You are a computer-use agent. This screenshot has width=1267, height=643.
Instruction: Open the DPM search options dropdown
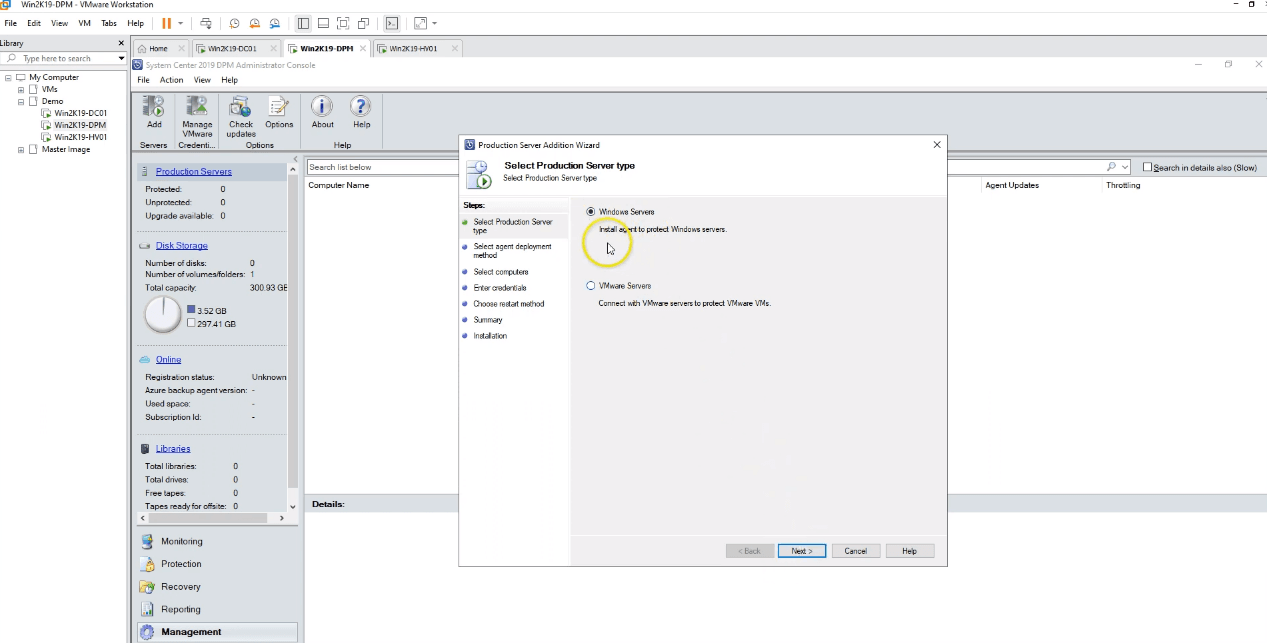(x=1125, y=167)
